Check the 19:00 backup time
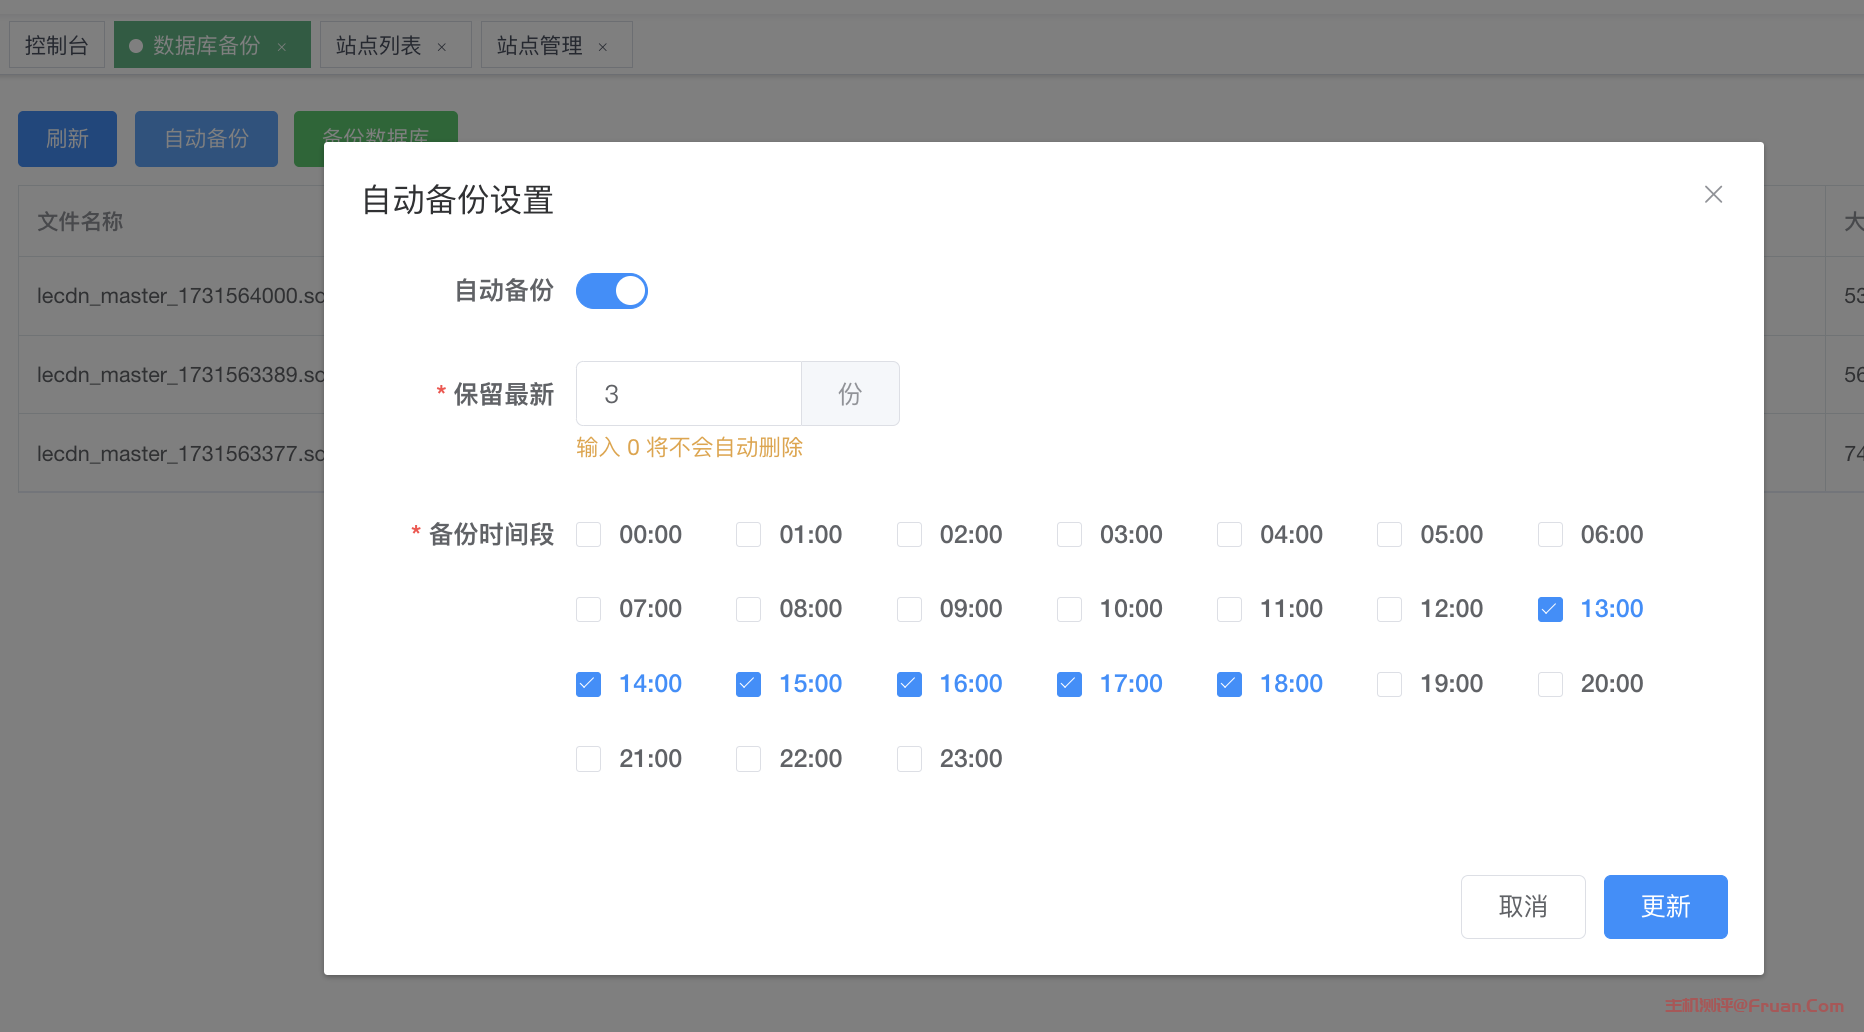Screen dimensions: 1864x1032 point(1389,684)
